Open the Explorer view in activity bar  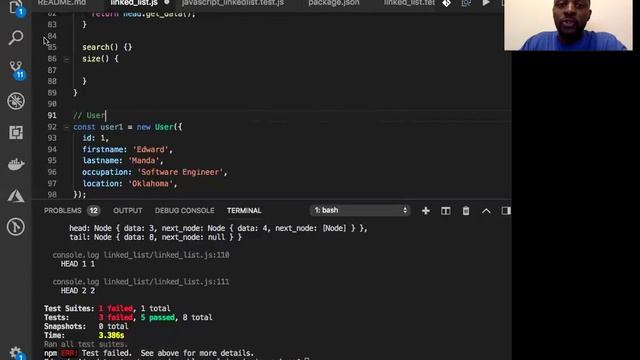coord(16,7)
